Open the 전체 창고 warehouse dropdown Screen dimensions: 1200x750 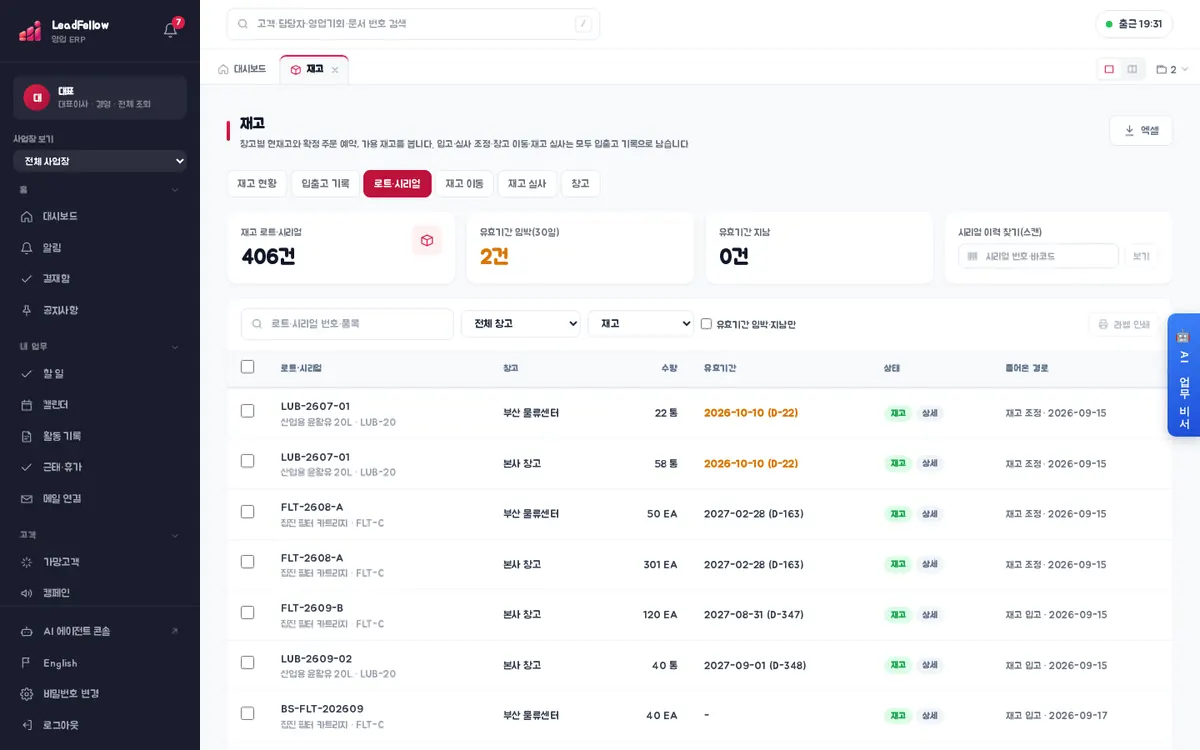[x=521, y=324]
